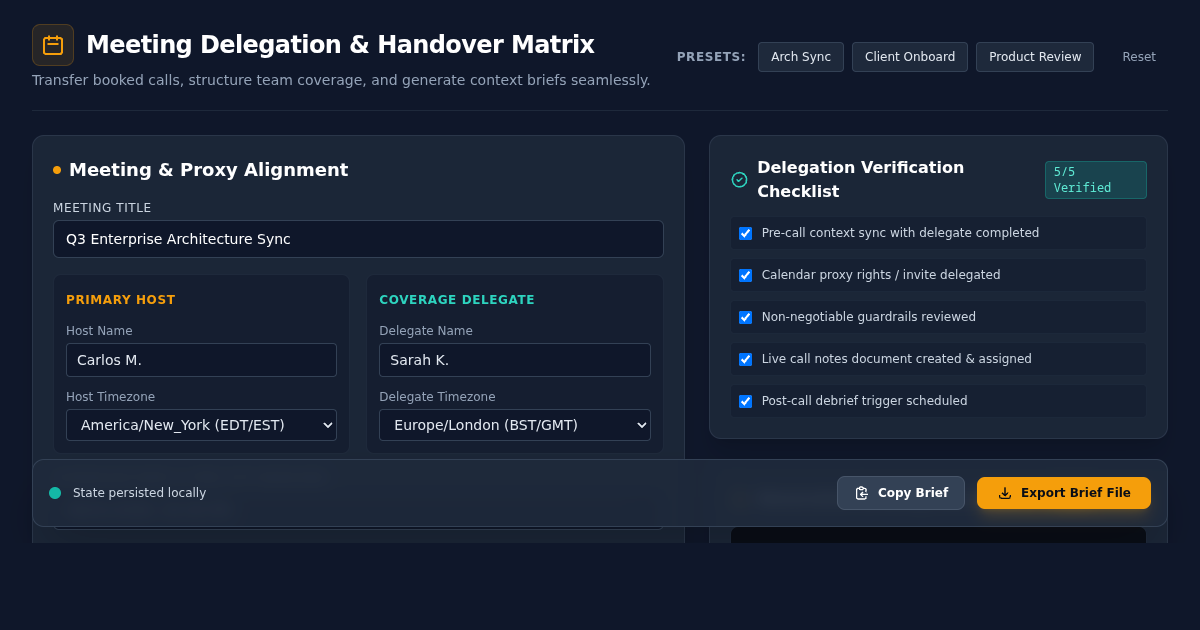This screenshot has height=630, width=1200.
Task: Click the Host Timezone label
Action: [x=110, y=397]
